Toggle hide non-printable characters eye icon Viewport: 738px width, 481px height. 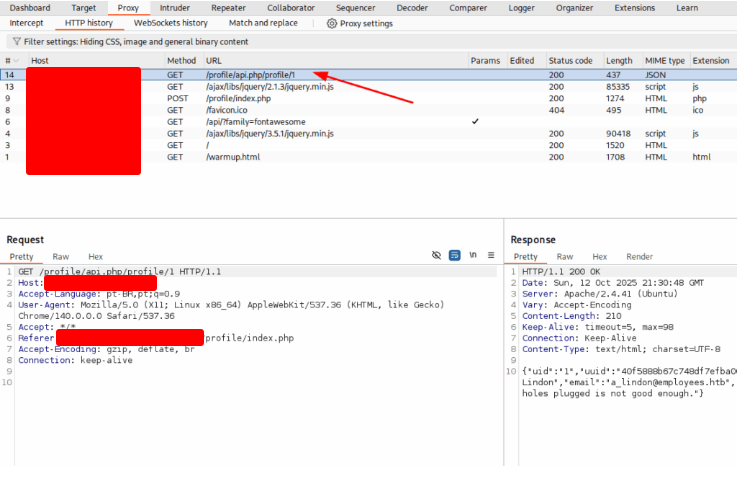436,256
